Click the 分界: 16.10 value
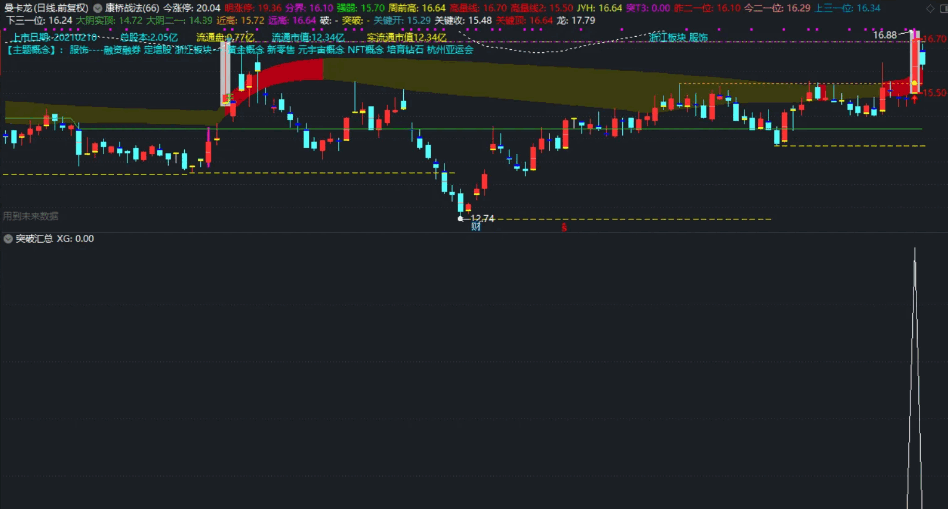The height and width of the screenshot is (509, 948). (309, 8)
